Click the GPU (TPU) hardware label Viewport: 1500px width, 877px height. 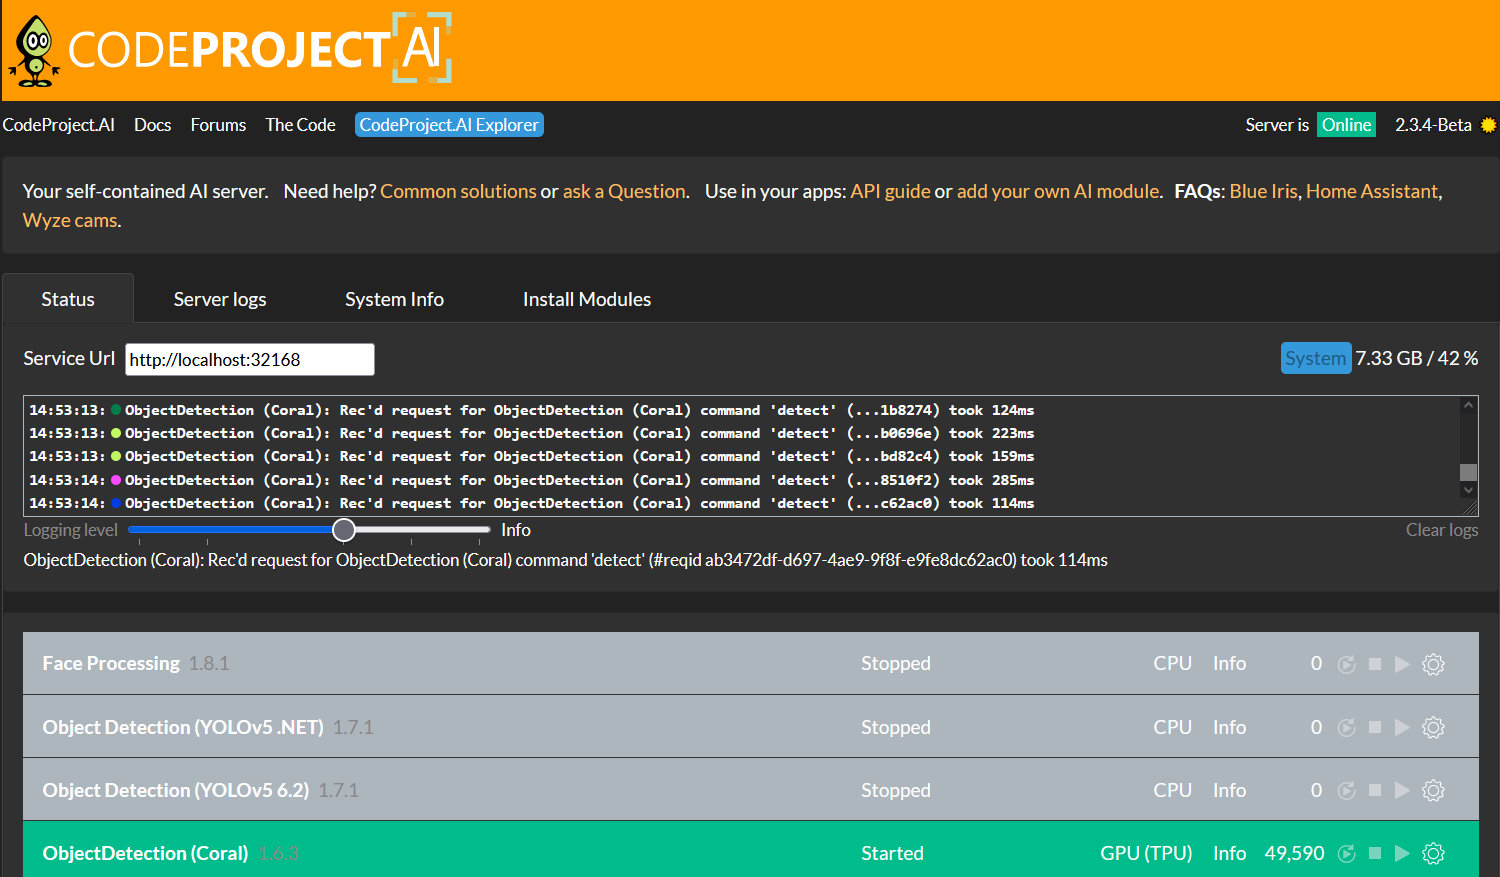(x=1146, y=853)
